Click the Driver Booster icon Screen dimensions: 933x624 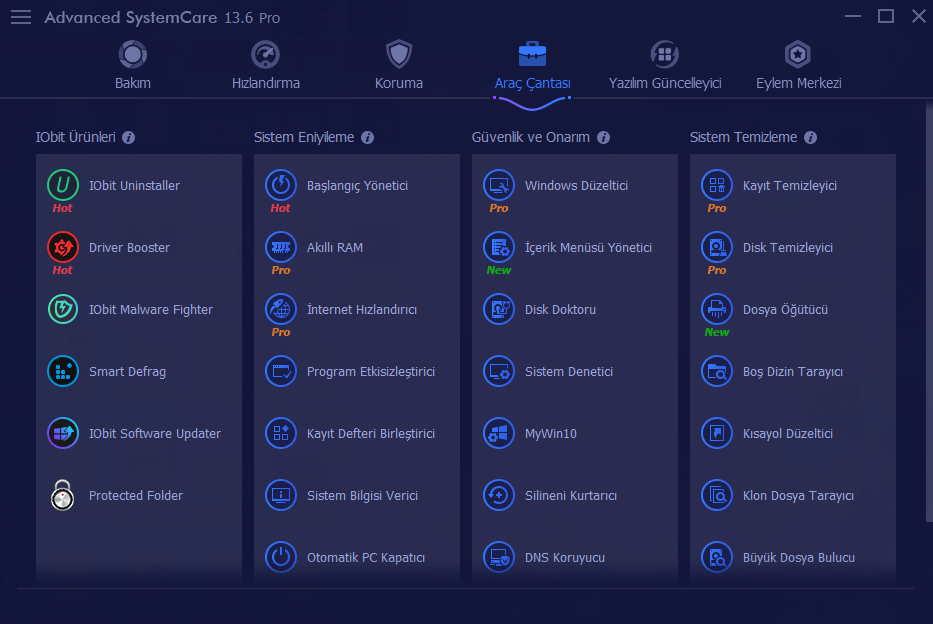(62, 247)
